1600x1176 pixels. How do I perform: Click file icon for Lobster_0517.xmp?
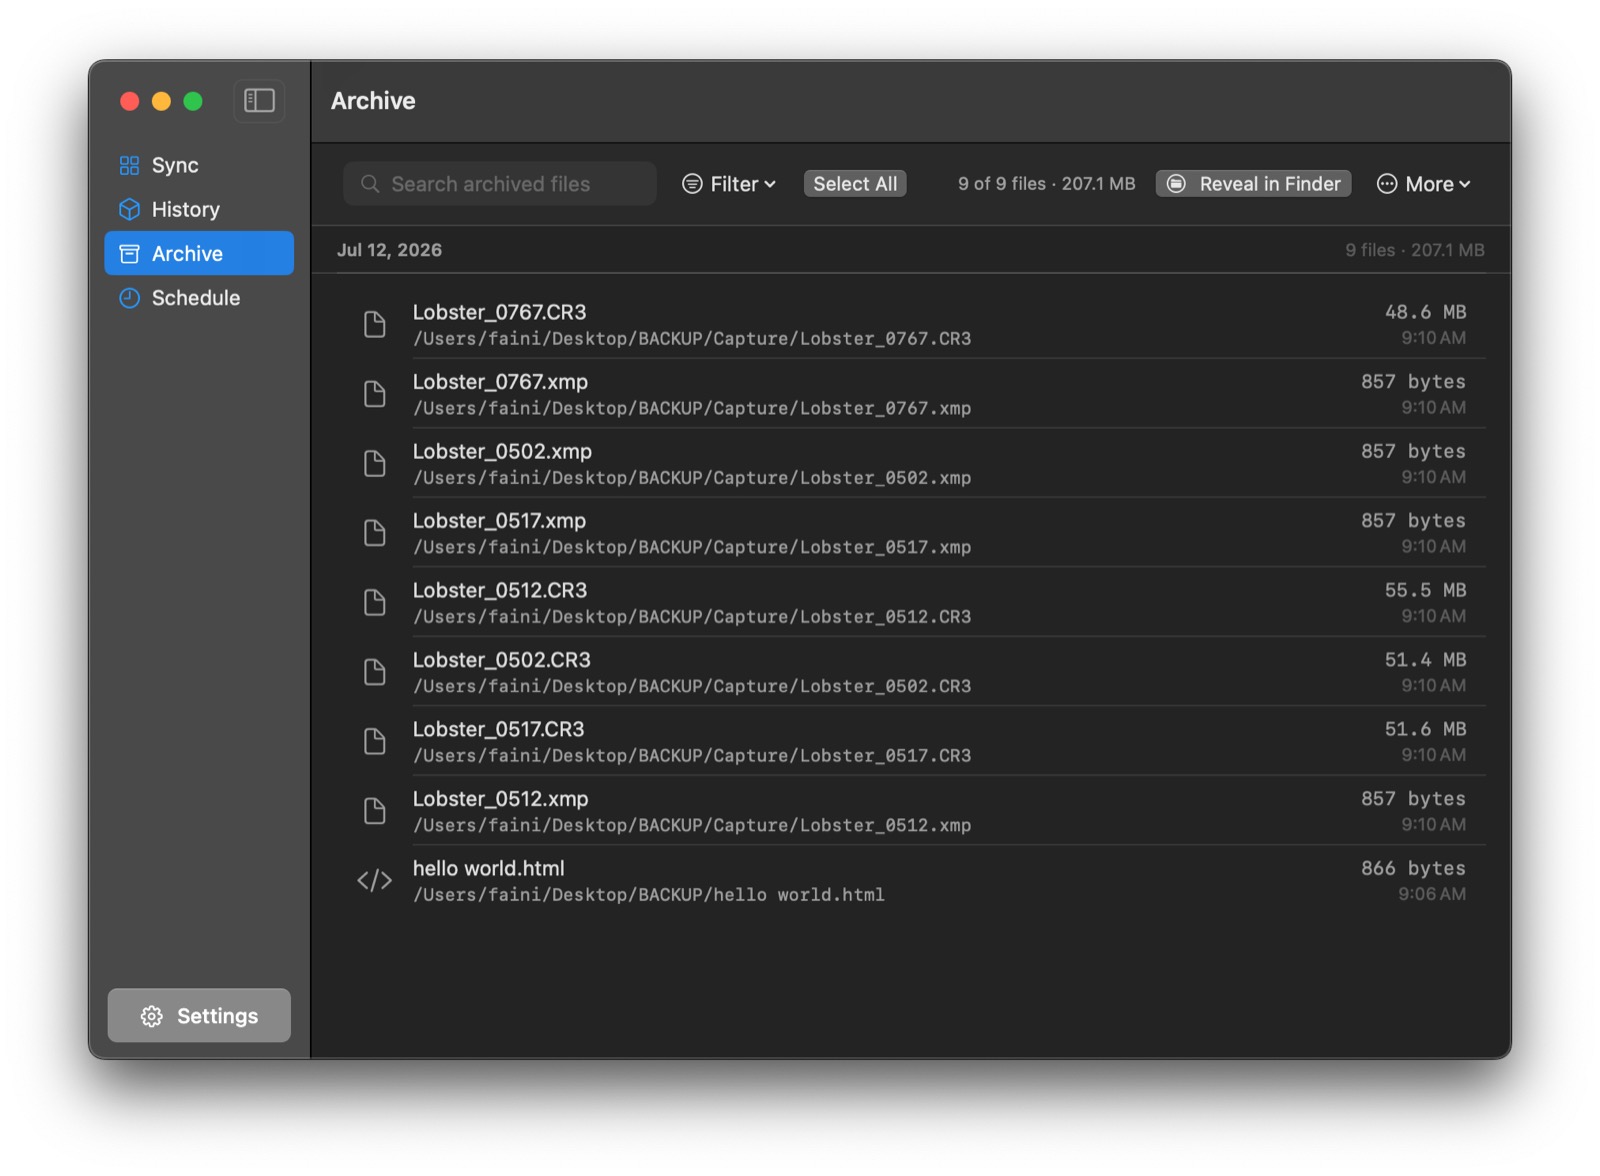[x=374, y=533]
